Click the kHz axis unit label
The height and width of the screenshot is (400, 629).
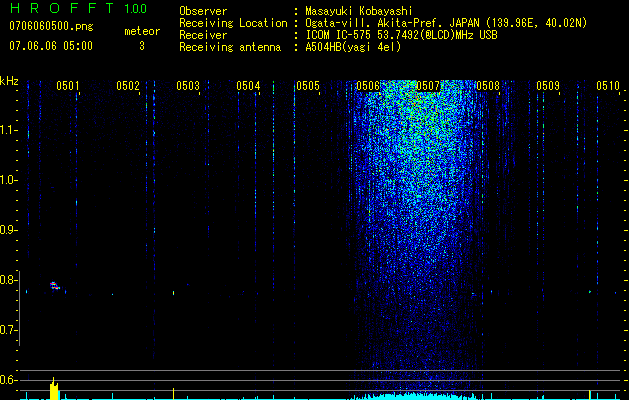tap(9, 81)
